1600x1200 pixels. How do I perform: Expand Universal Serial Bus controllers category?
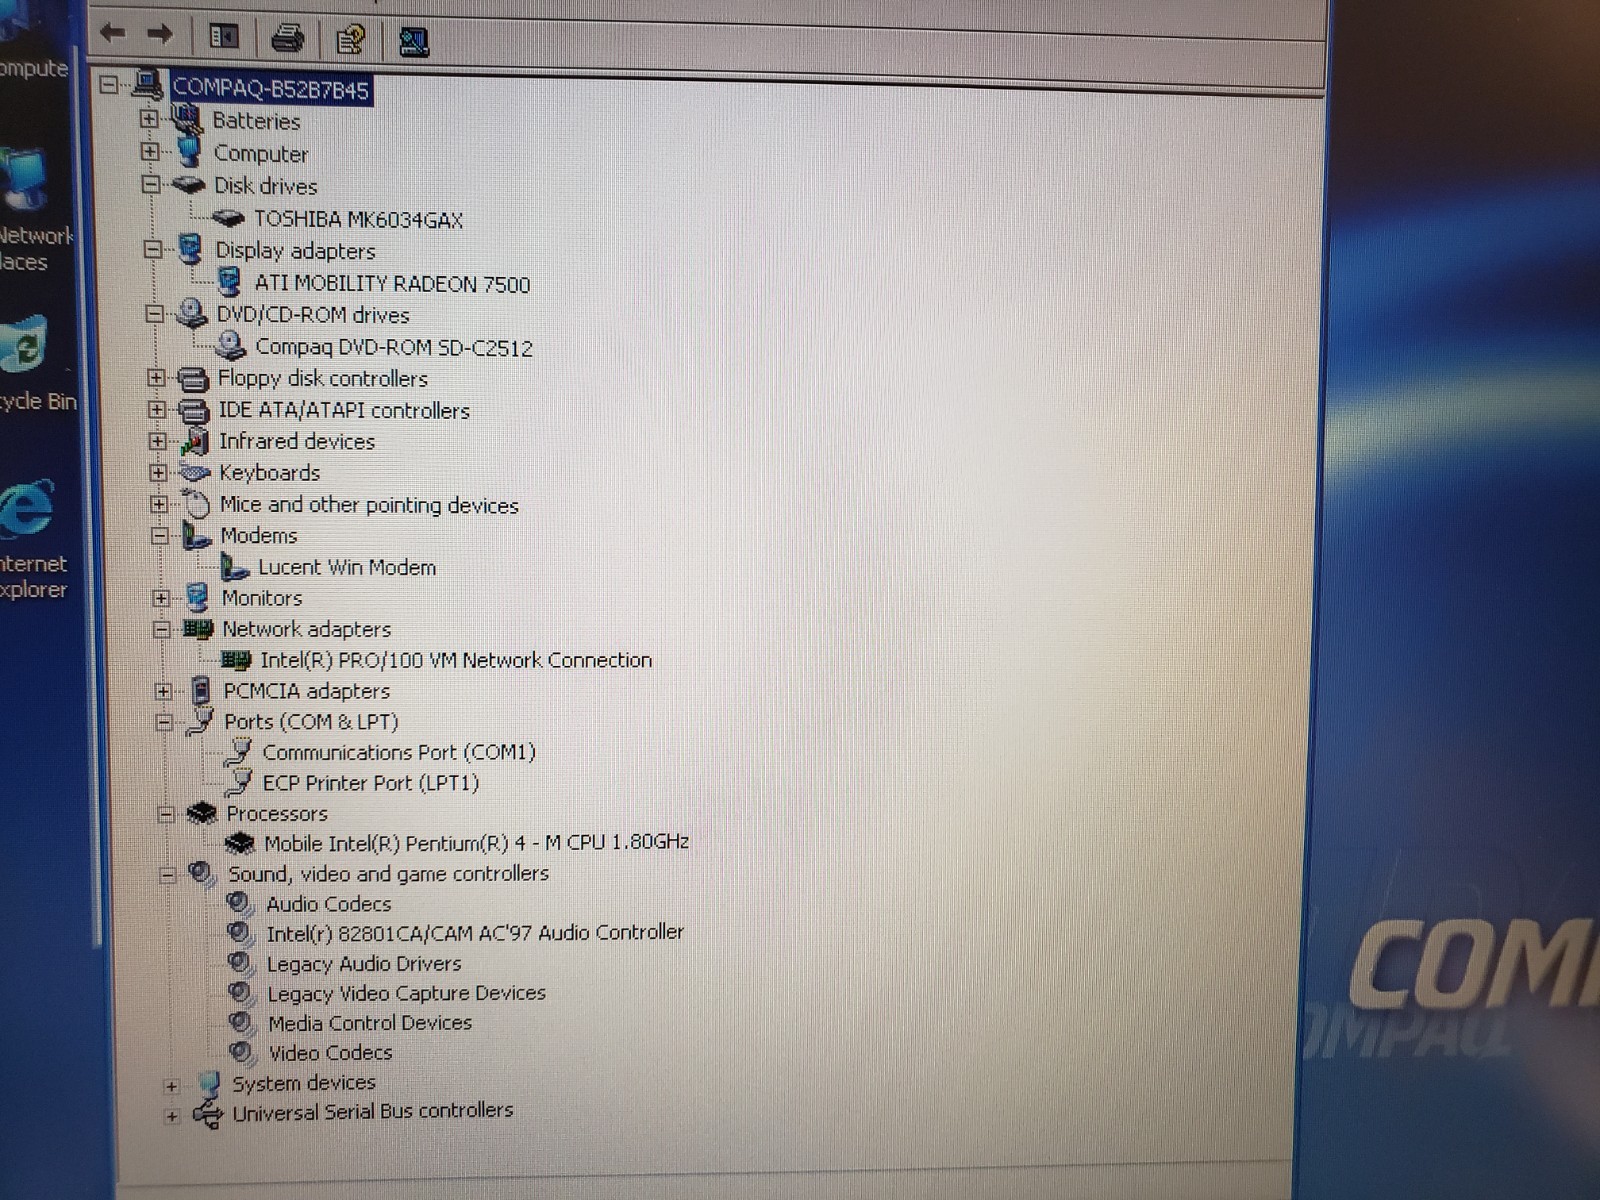(x=173, y=1116)
